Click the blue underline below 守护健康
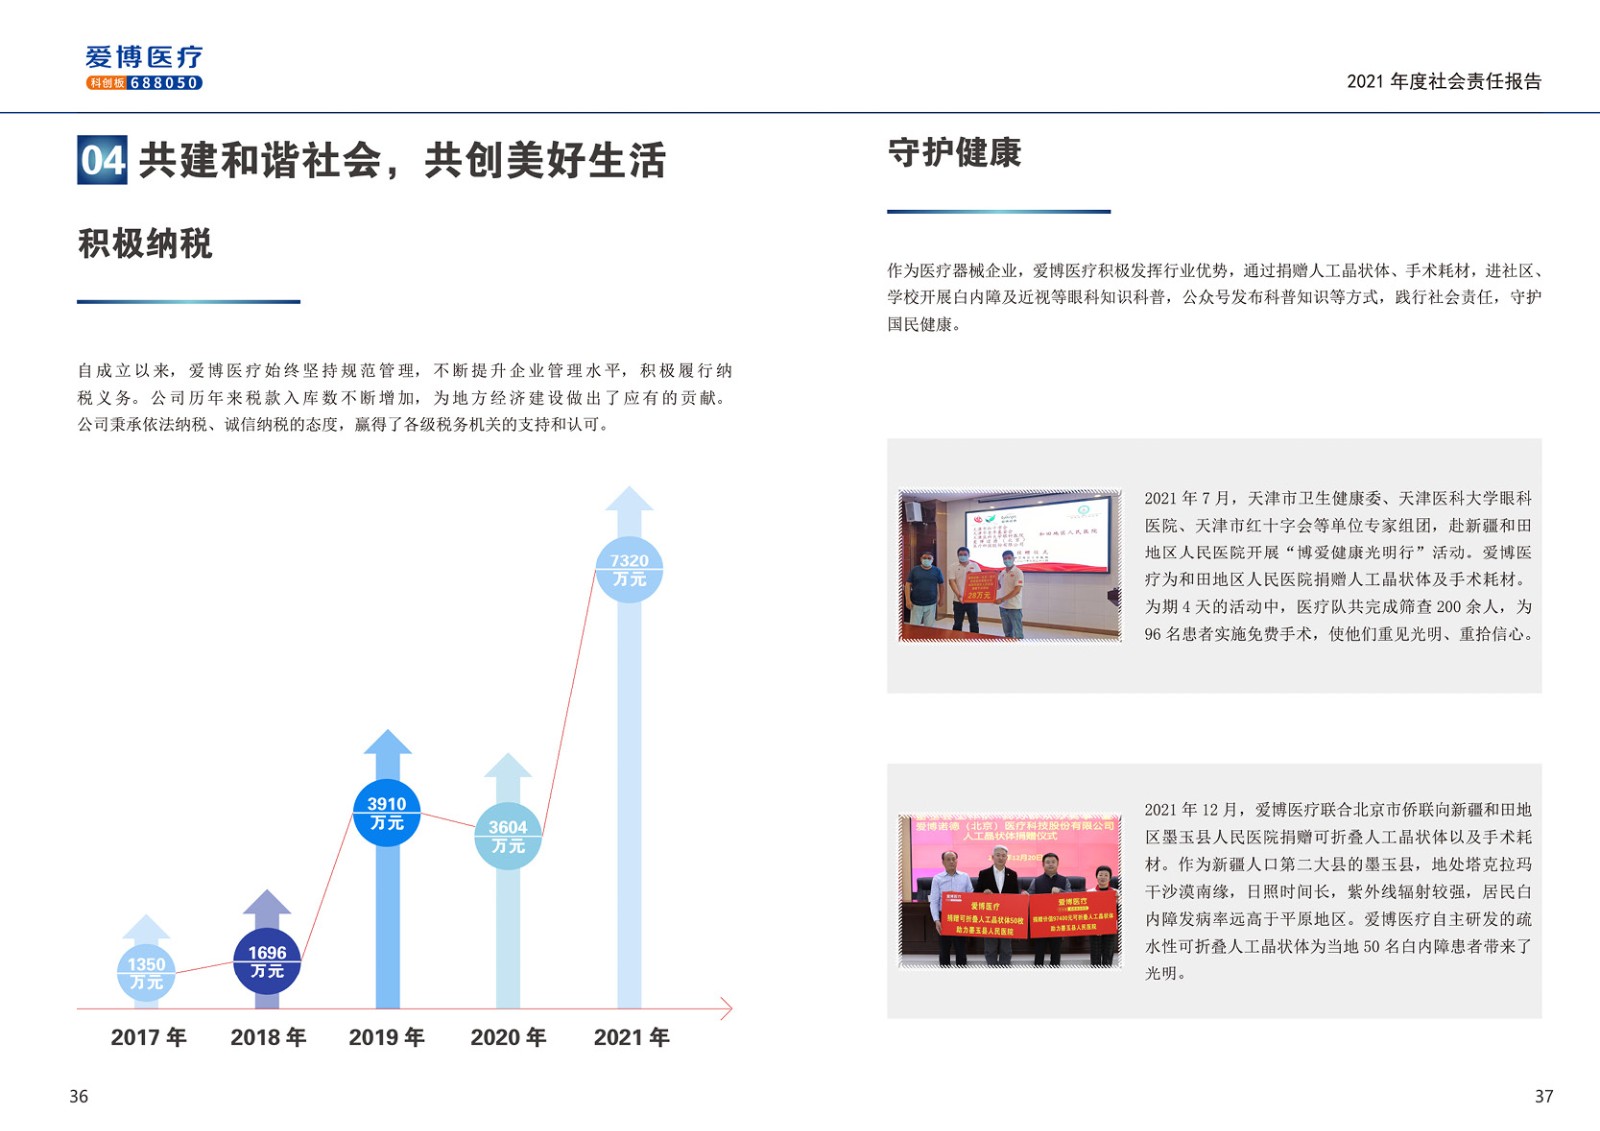This screenshot has width=1600, height=1131. click(x=998, y=212)
